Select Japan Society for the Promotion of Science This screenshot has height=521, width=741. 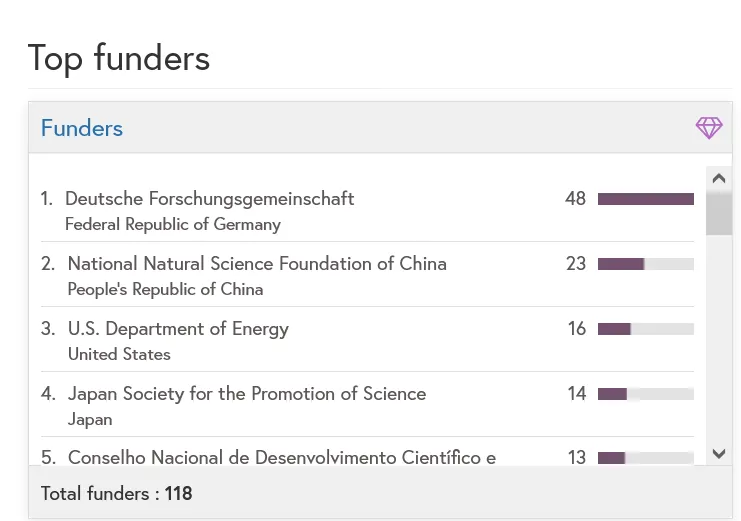click(x=247, y=394)
